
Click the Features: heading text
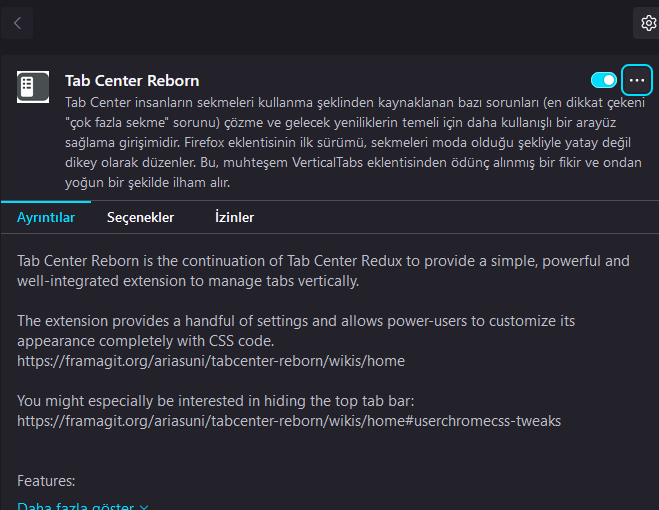coord(46,481)
